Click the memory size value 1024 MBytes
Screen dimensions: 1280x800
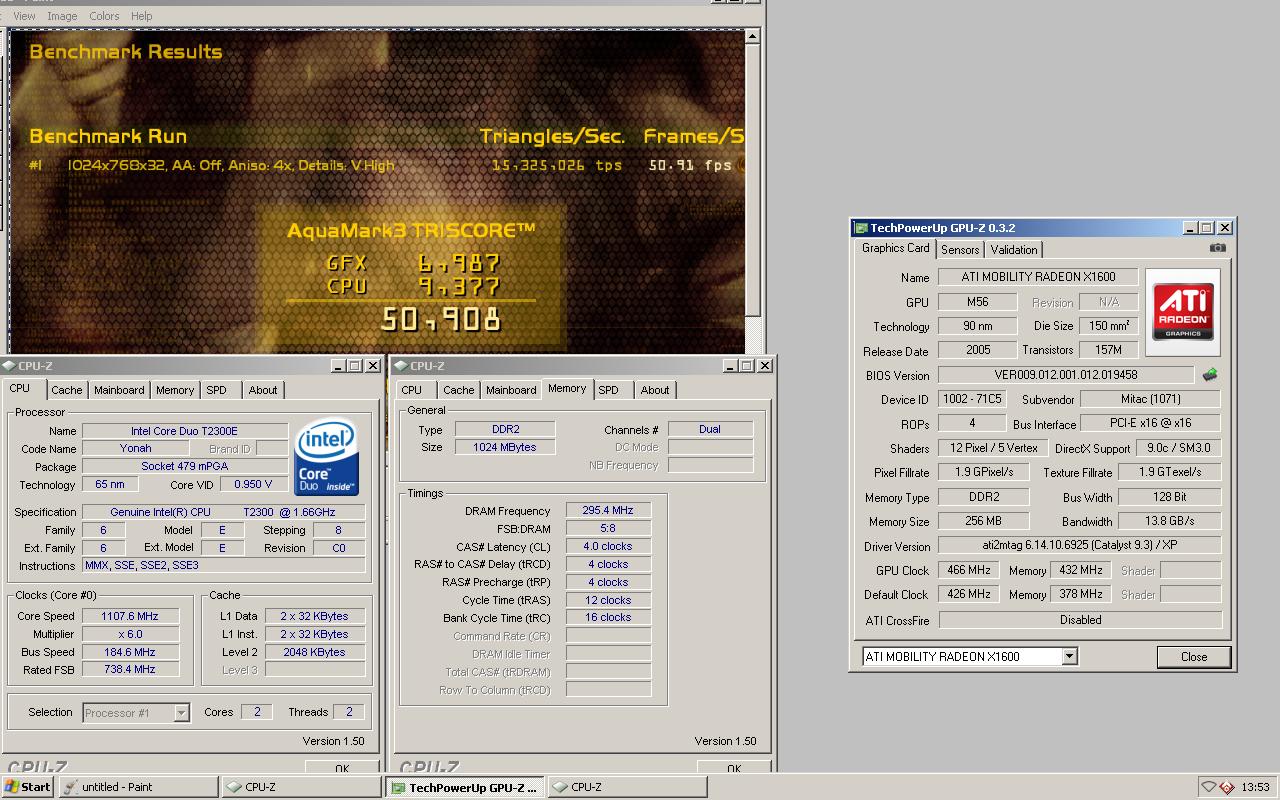coord(505,447)
